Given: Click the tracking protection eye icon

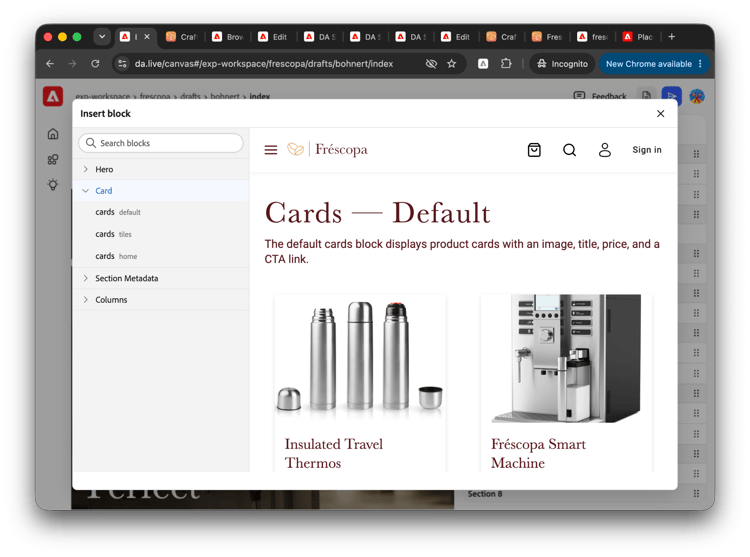Looking at the screenshot, I should [431, 64].
